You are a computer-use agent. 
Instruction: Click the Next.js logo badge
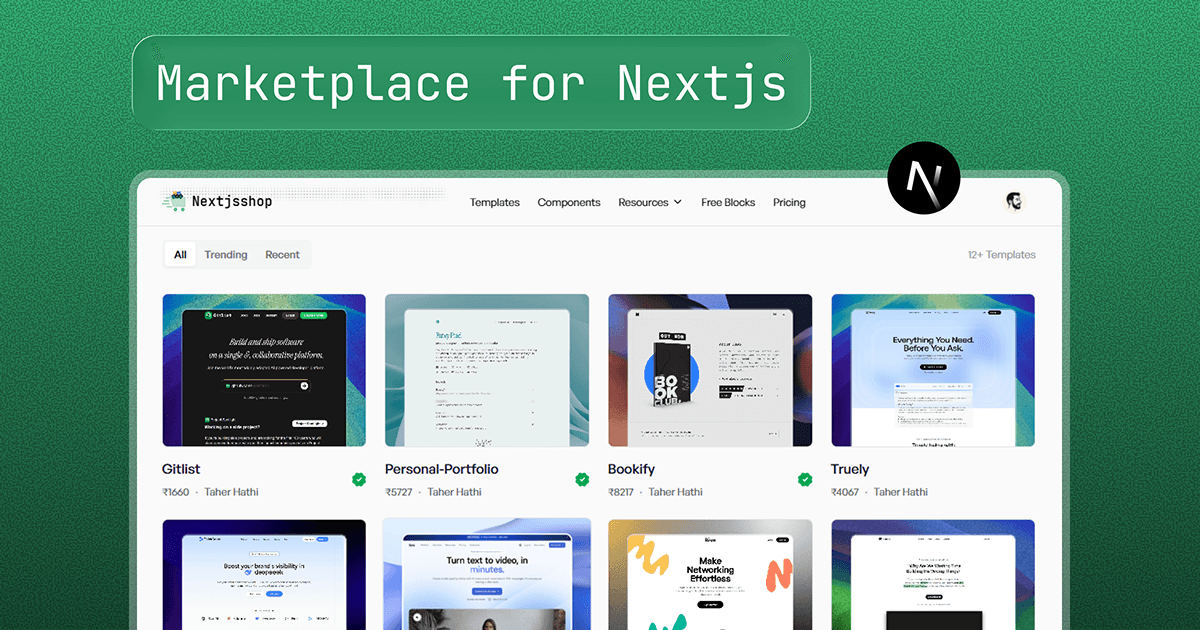tap(923, 177)
